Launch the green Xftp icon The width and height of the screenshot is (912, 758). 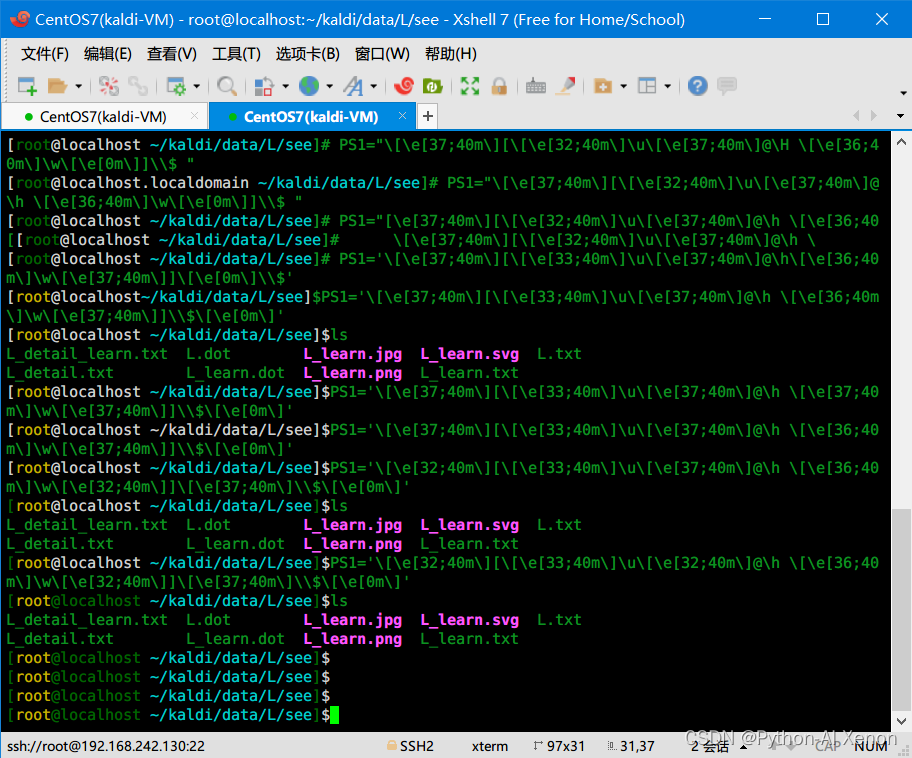pos(432,86)
